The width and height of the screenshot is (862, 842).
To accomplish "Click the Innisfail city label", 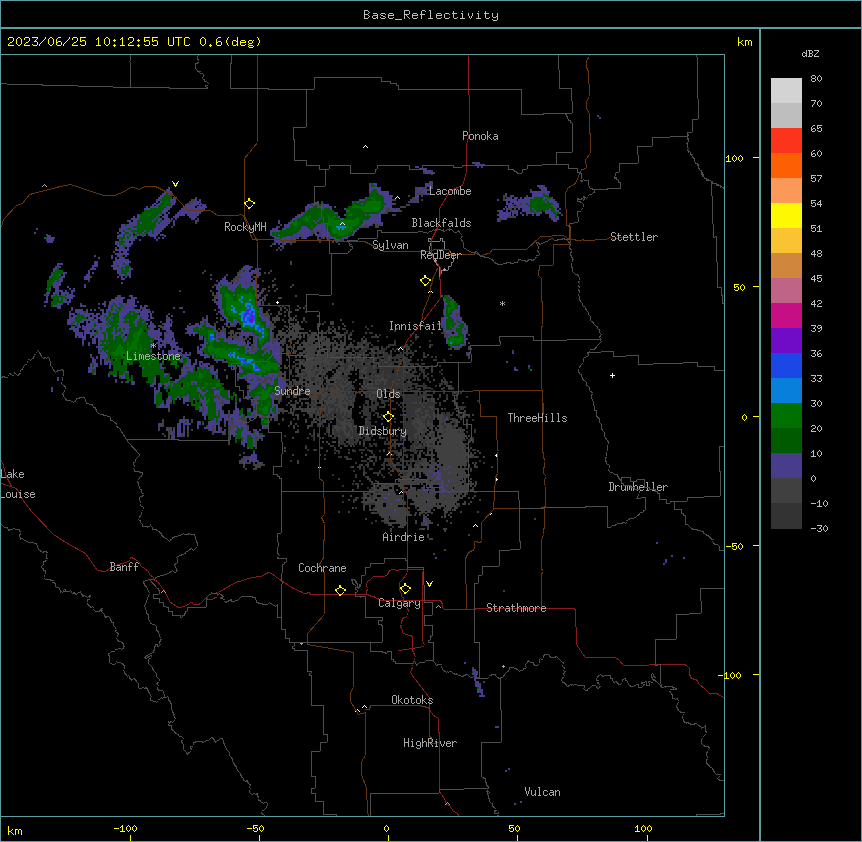I will pos(415,326).
